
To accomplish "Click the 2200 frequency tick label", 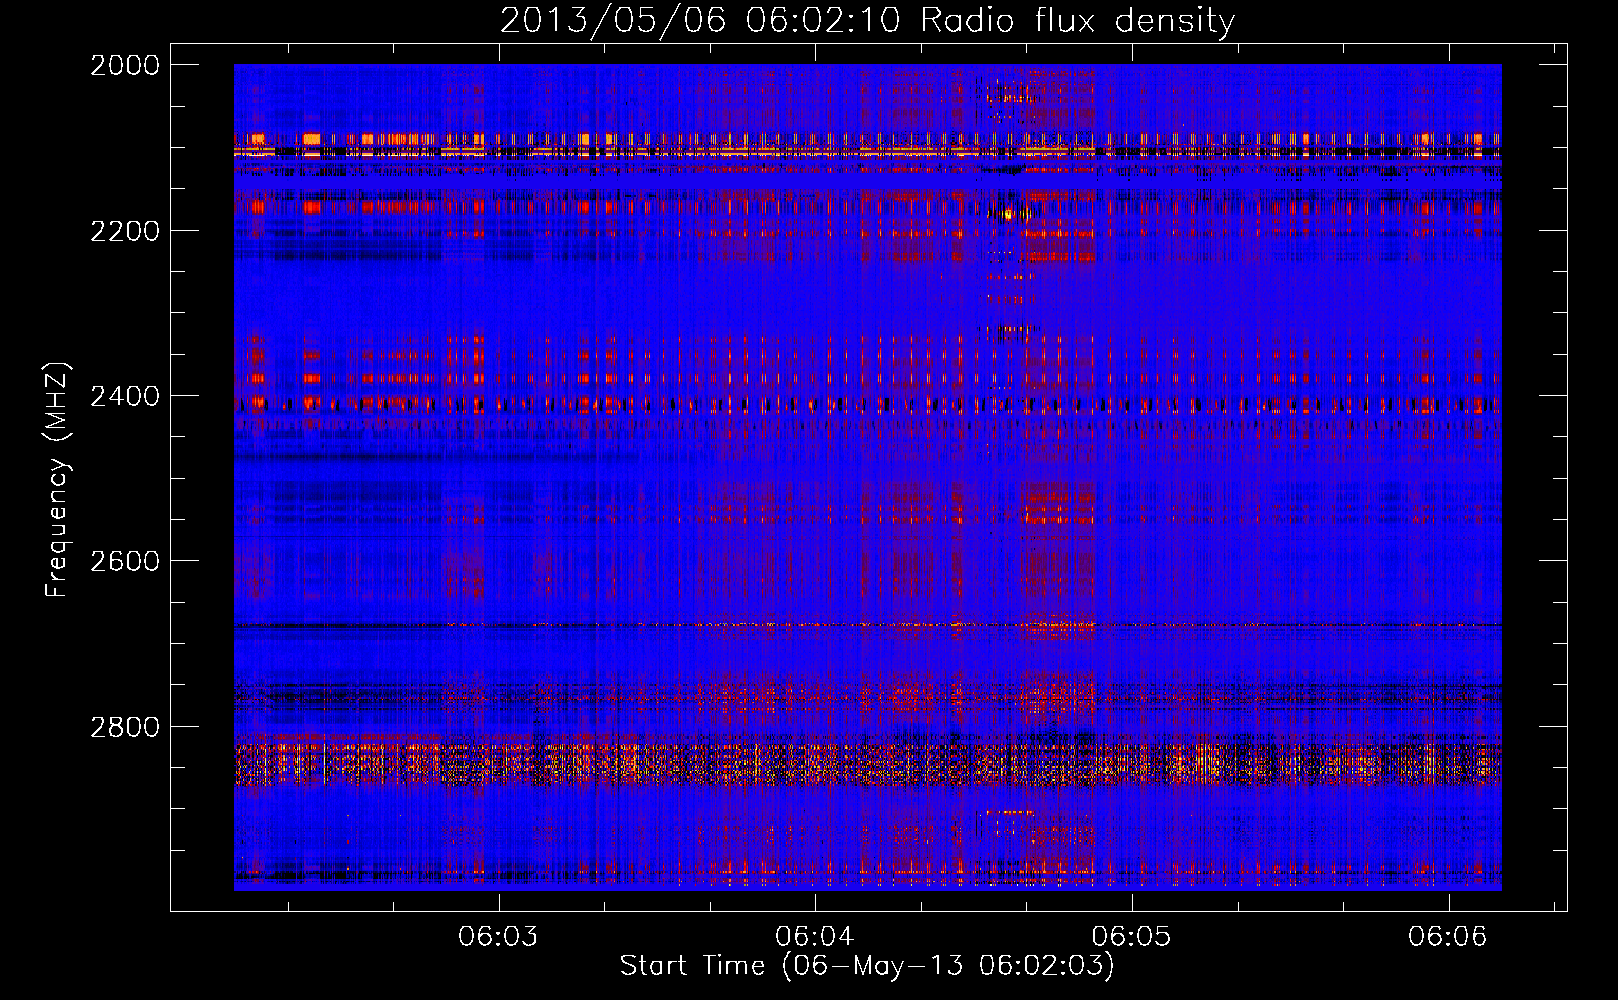I will pos(125,231).
